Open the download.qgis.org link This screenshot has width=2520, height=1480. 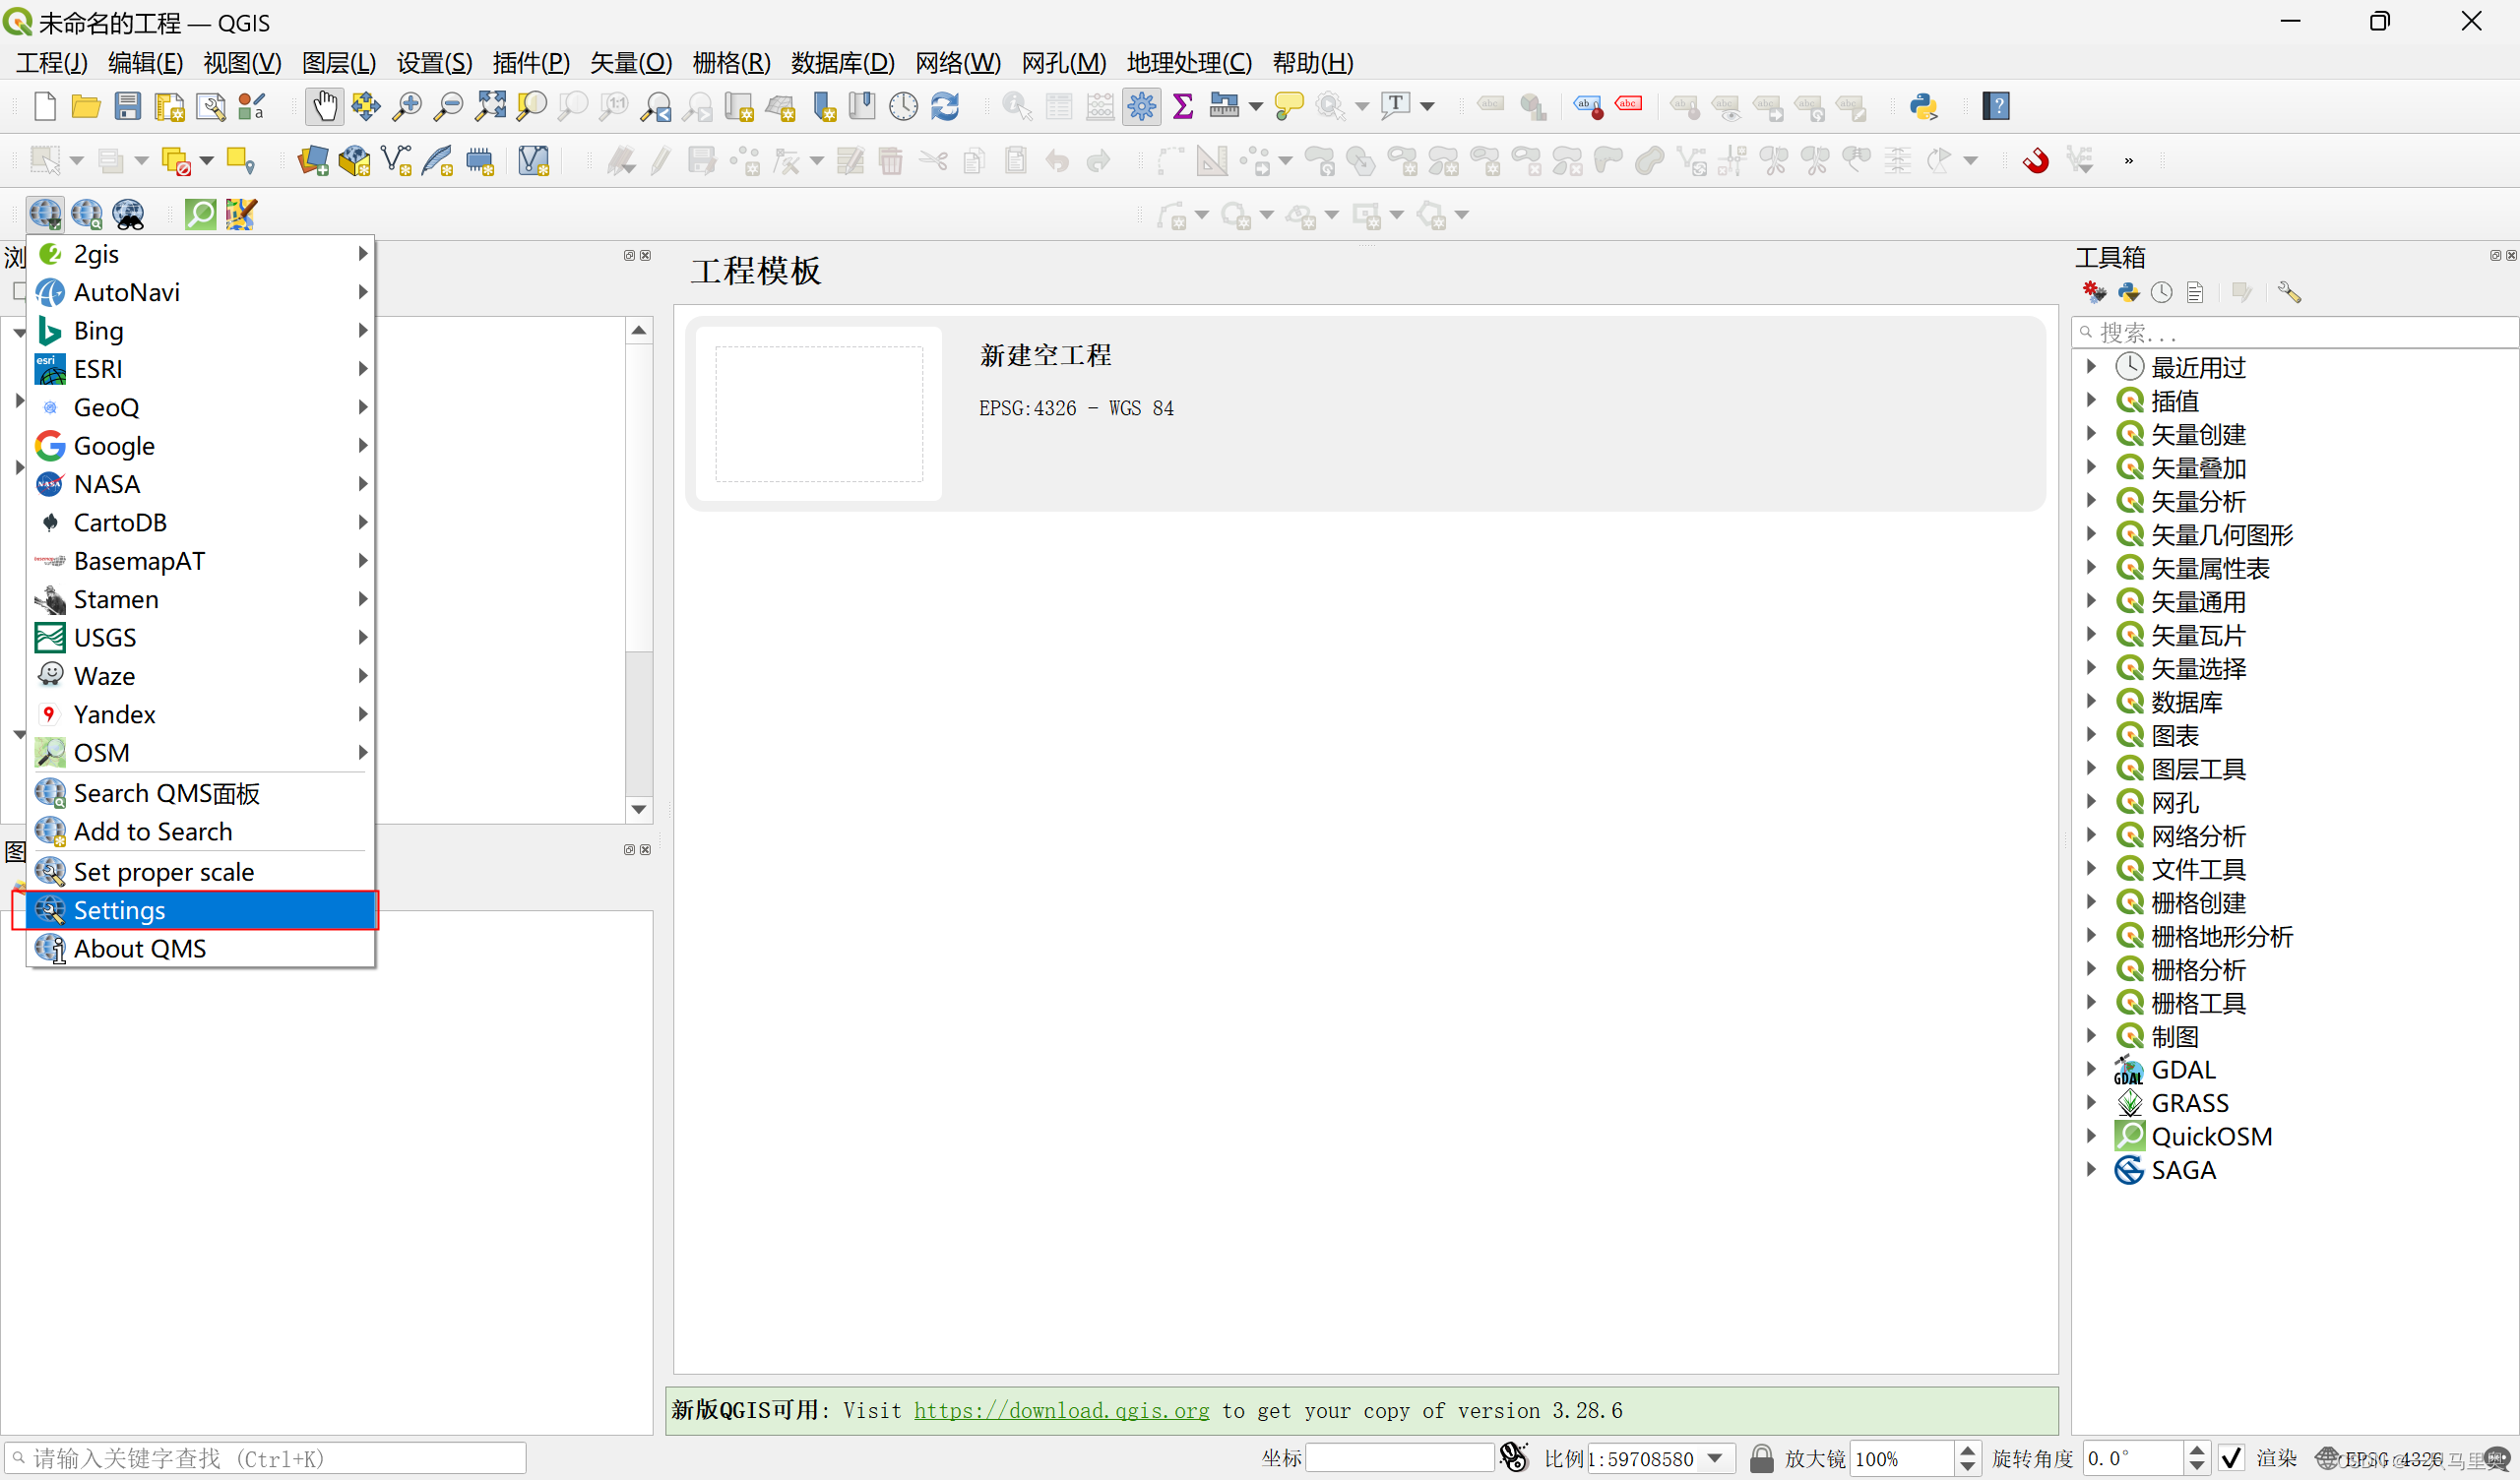tap(1060, 1410)
